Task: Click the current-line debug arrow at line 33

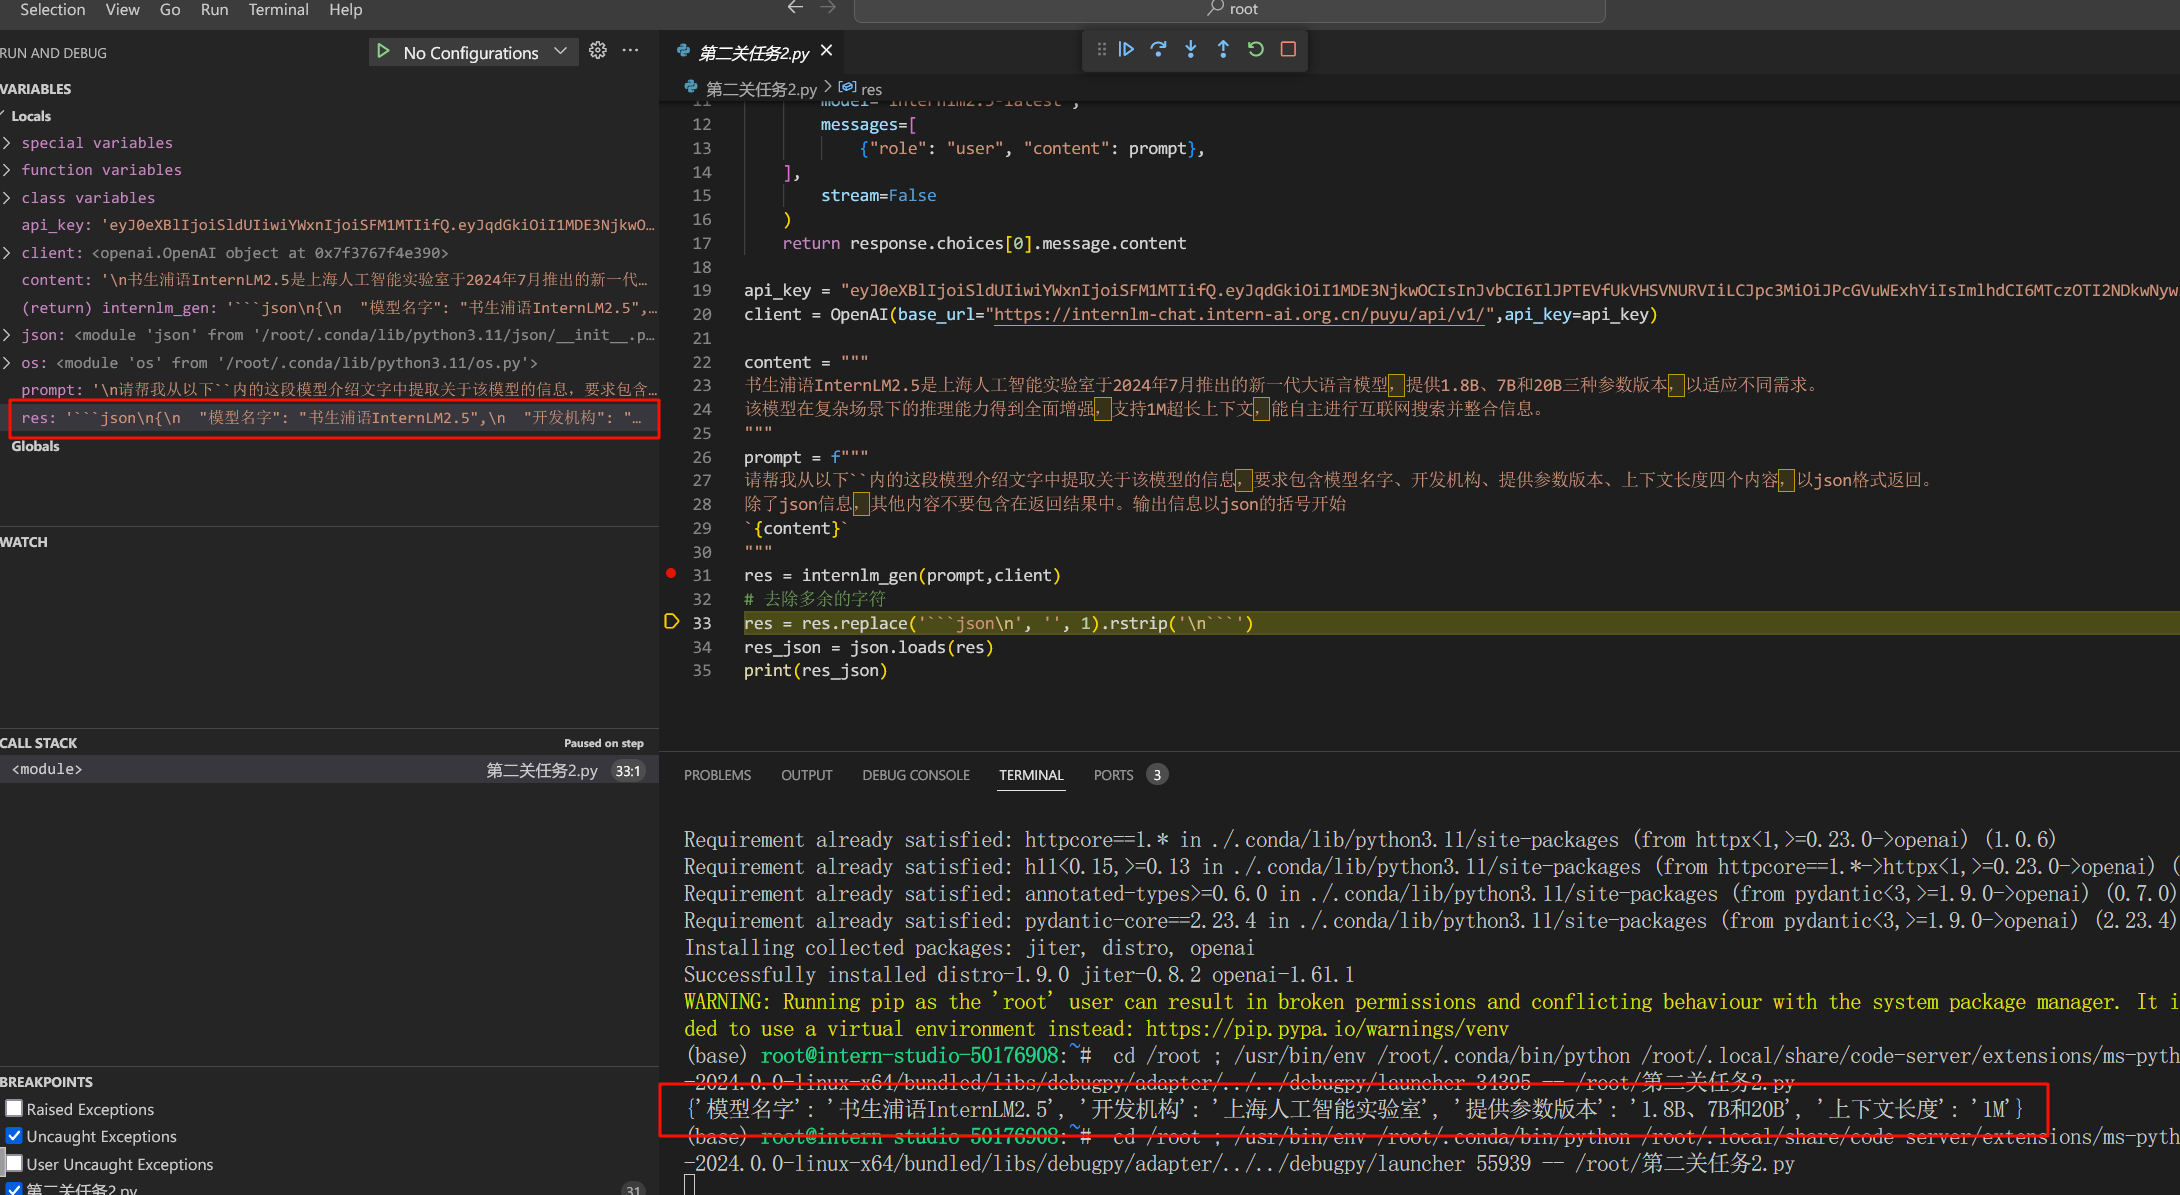Action: point(671,622)
